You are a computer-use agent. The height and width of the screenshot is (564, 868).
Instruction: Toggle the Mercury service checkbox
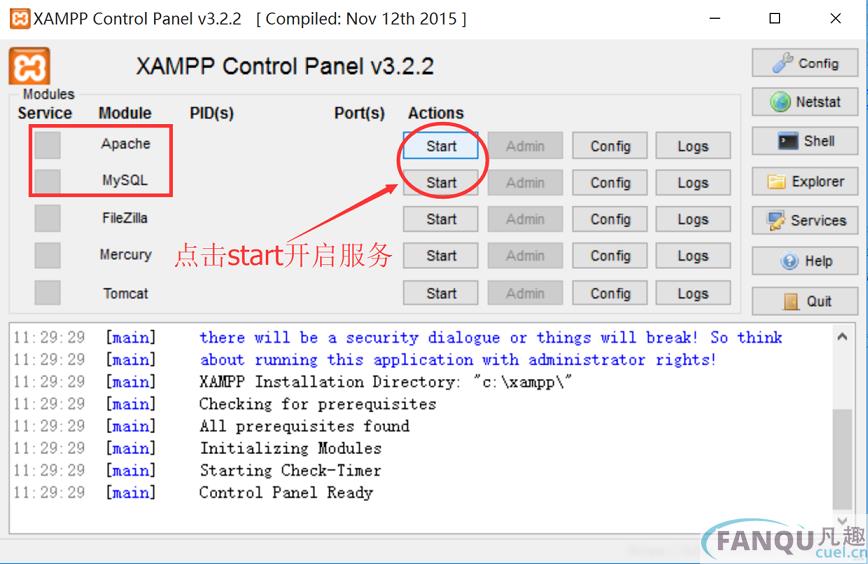pyautogui.click(x=48, y=255)
